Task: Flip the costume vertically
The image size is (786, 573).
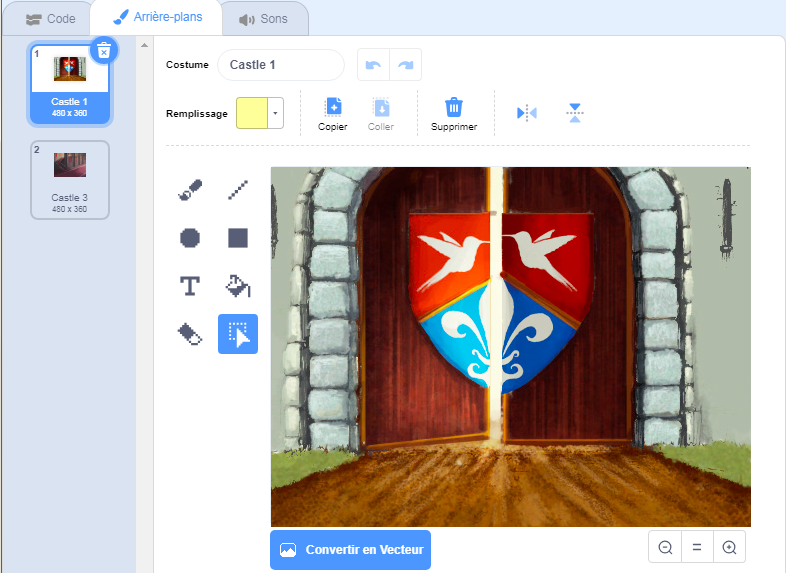Action: tap(574, 113)
